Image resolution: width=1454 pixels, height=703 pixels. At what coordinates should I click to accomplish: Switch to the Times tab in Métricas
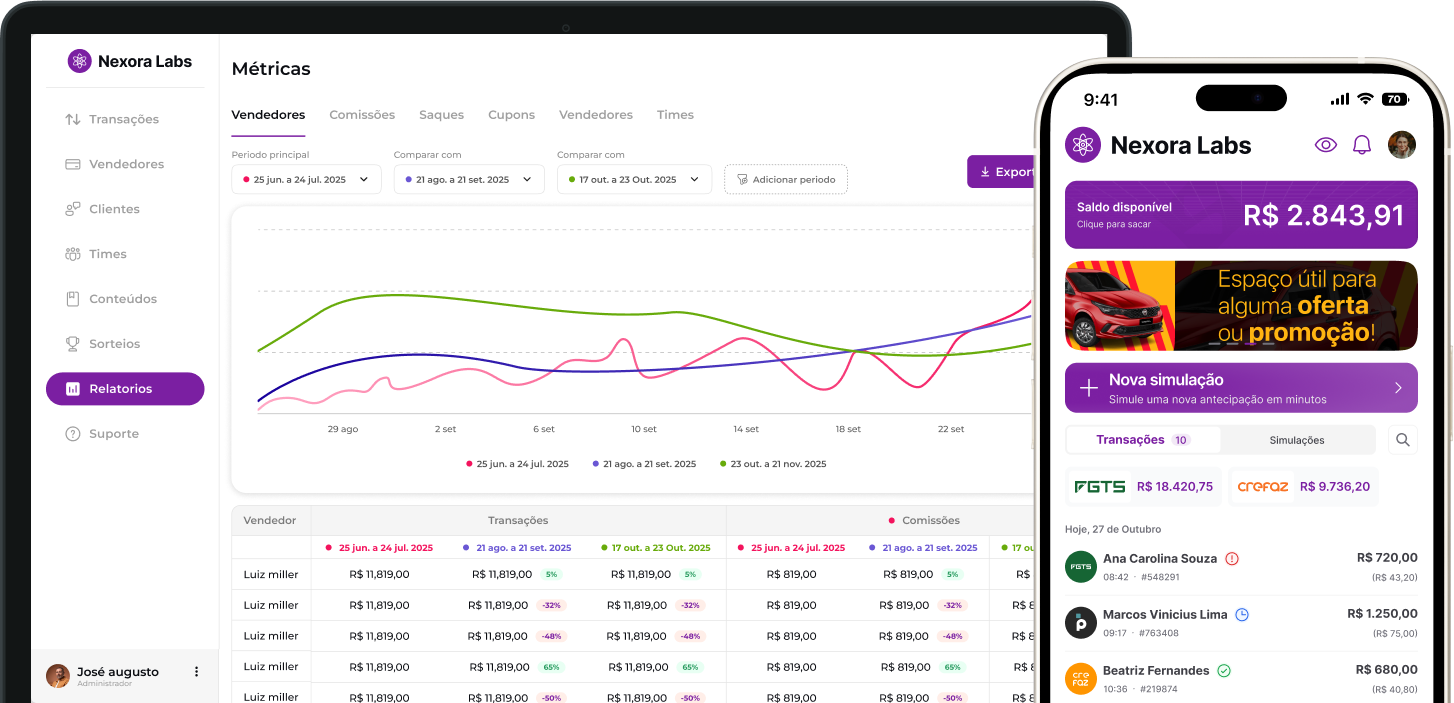tap(675, 115)
